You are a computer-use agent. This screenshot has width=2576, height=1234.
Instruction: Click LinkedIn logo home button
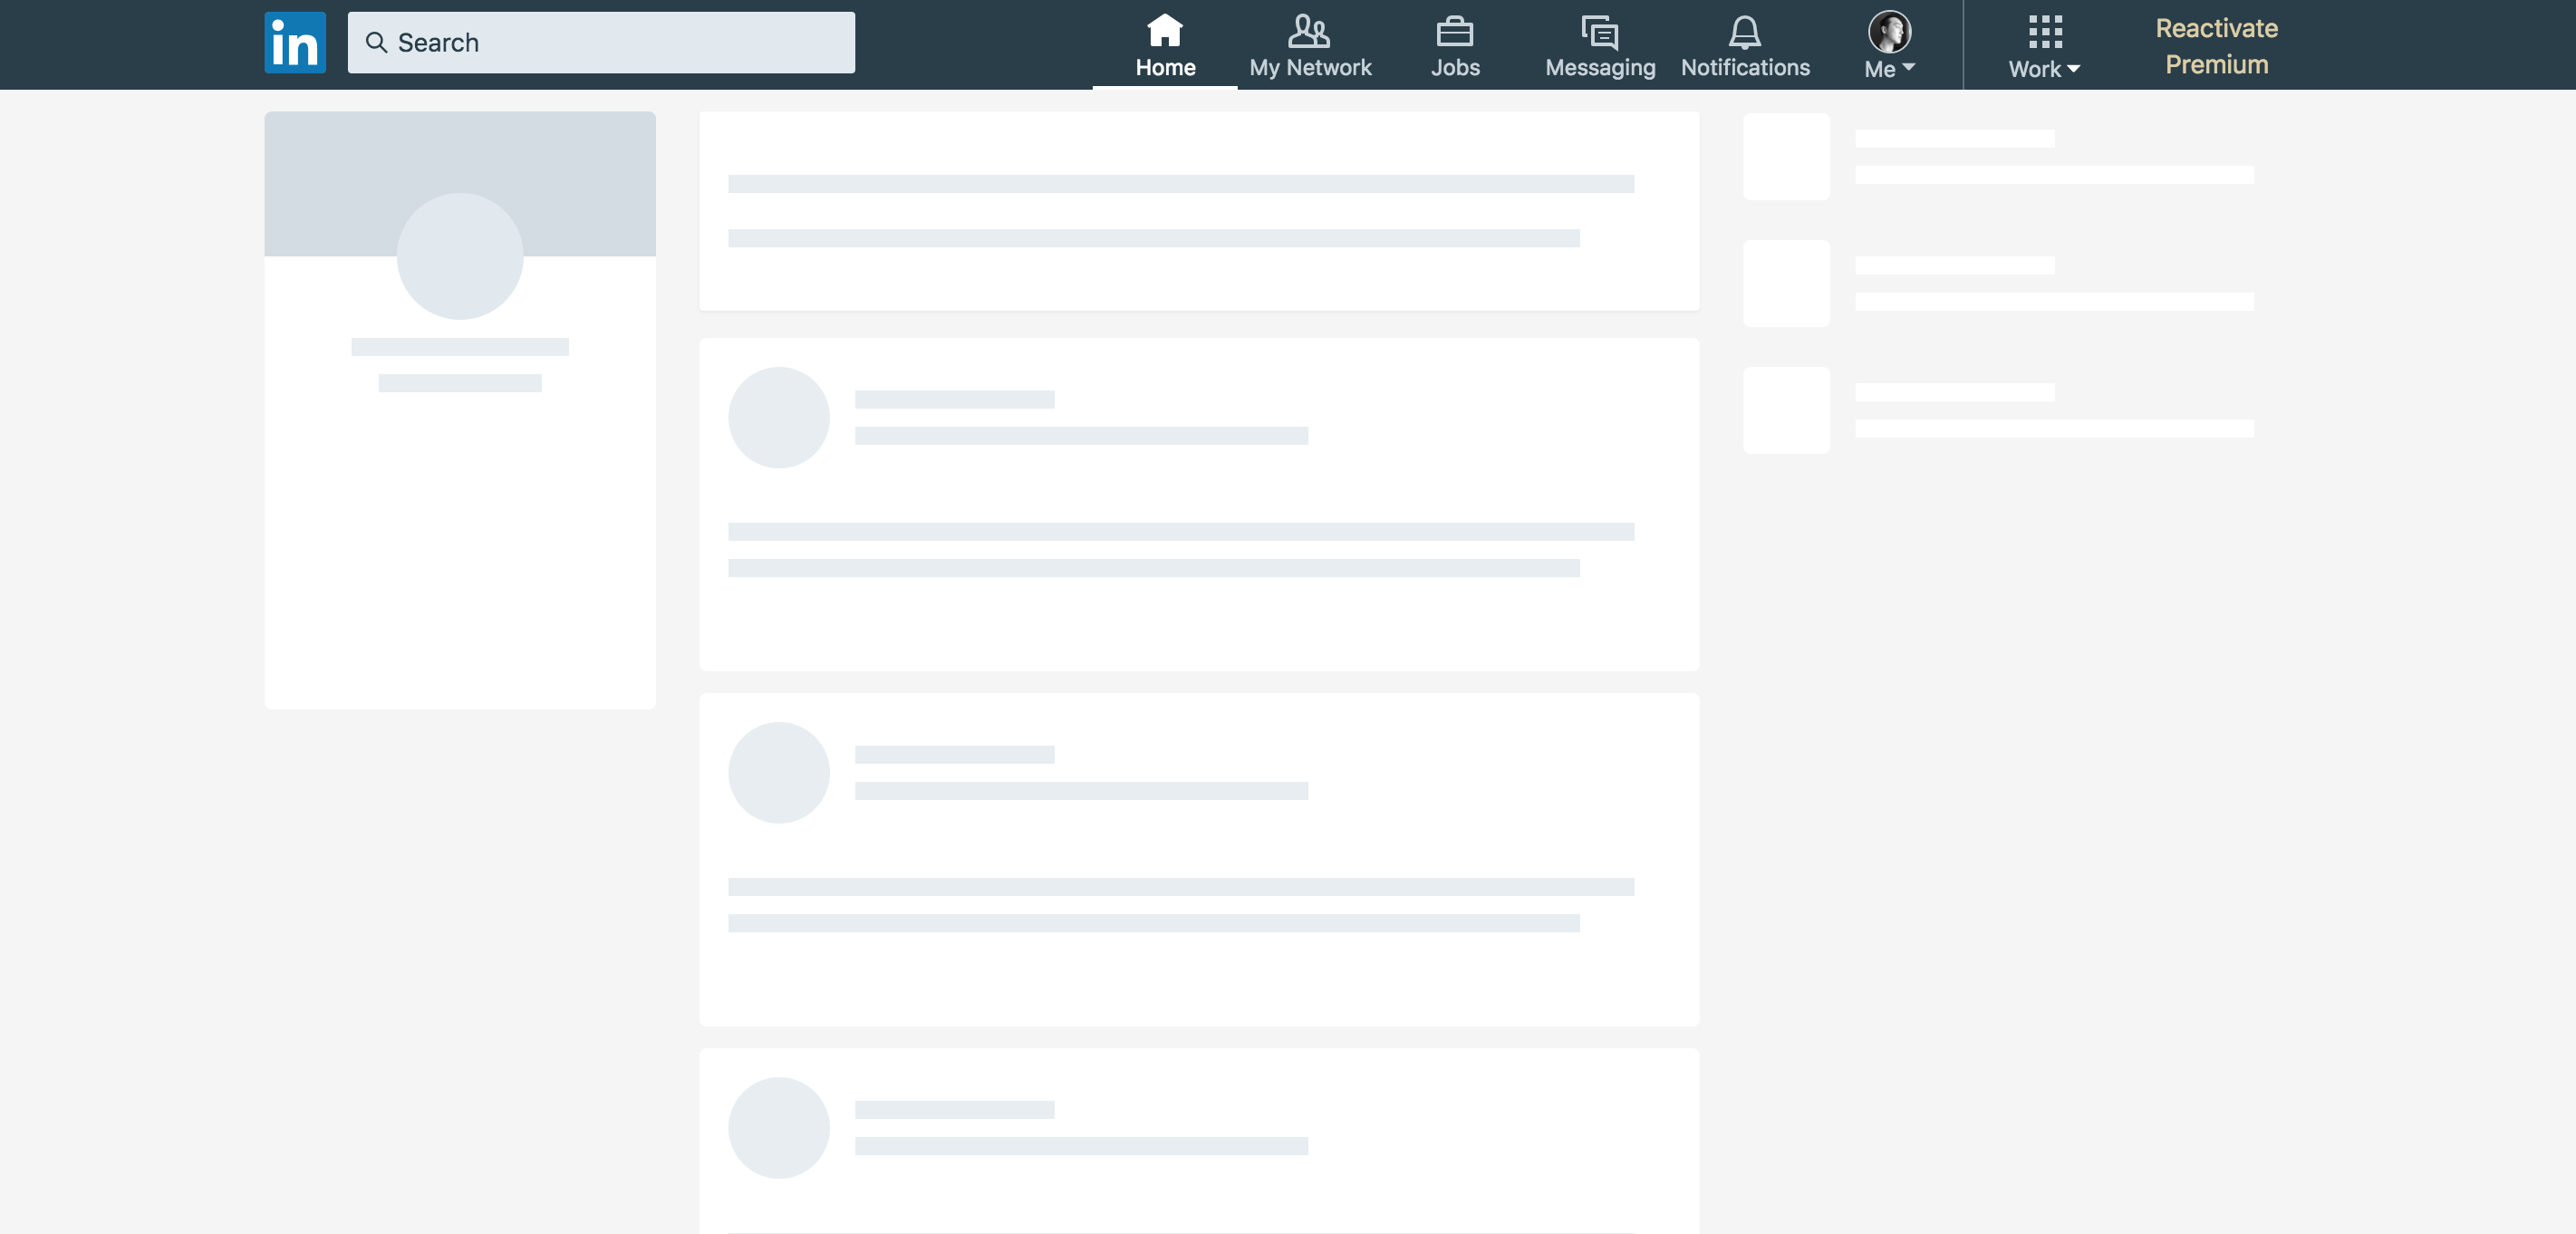295,43
